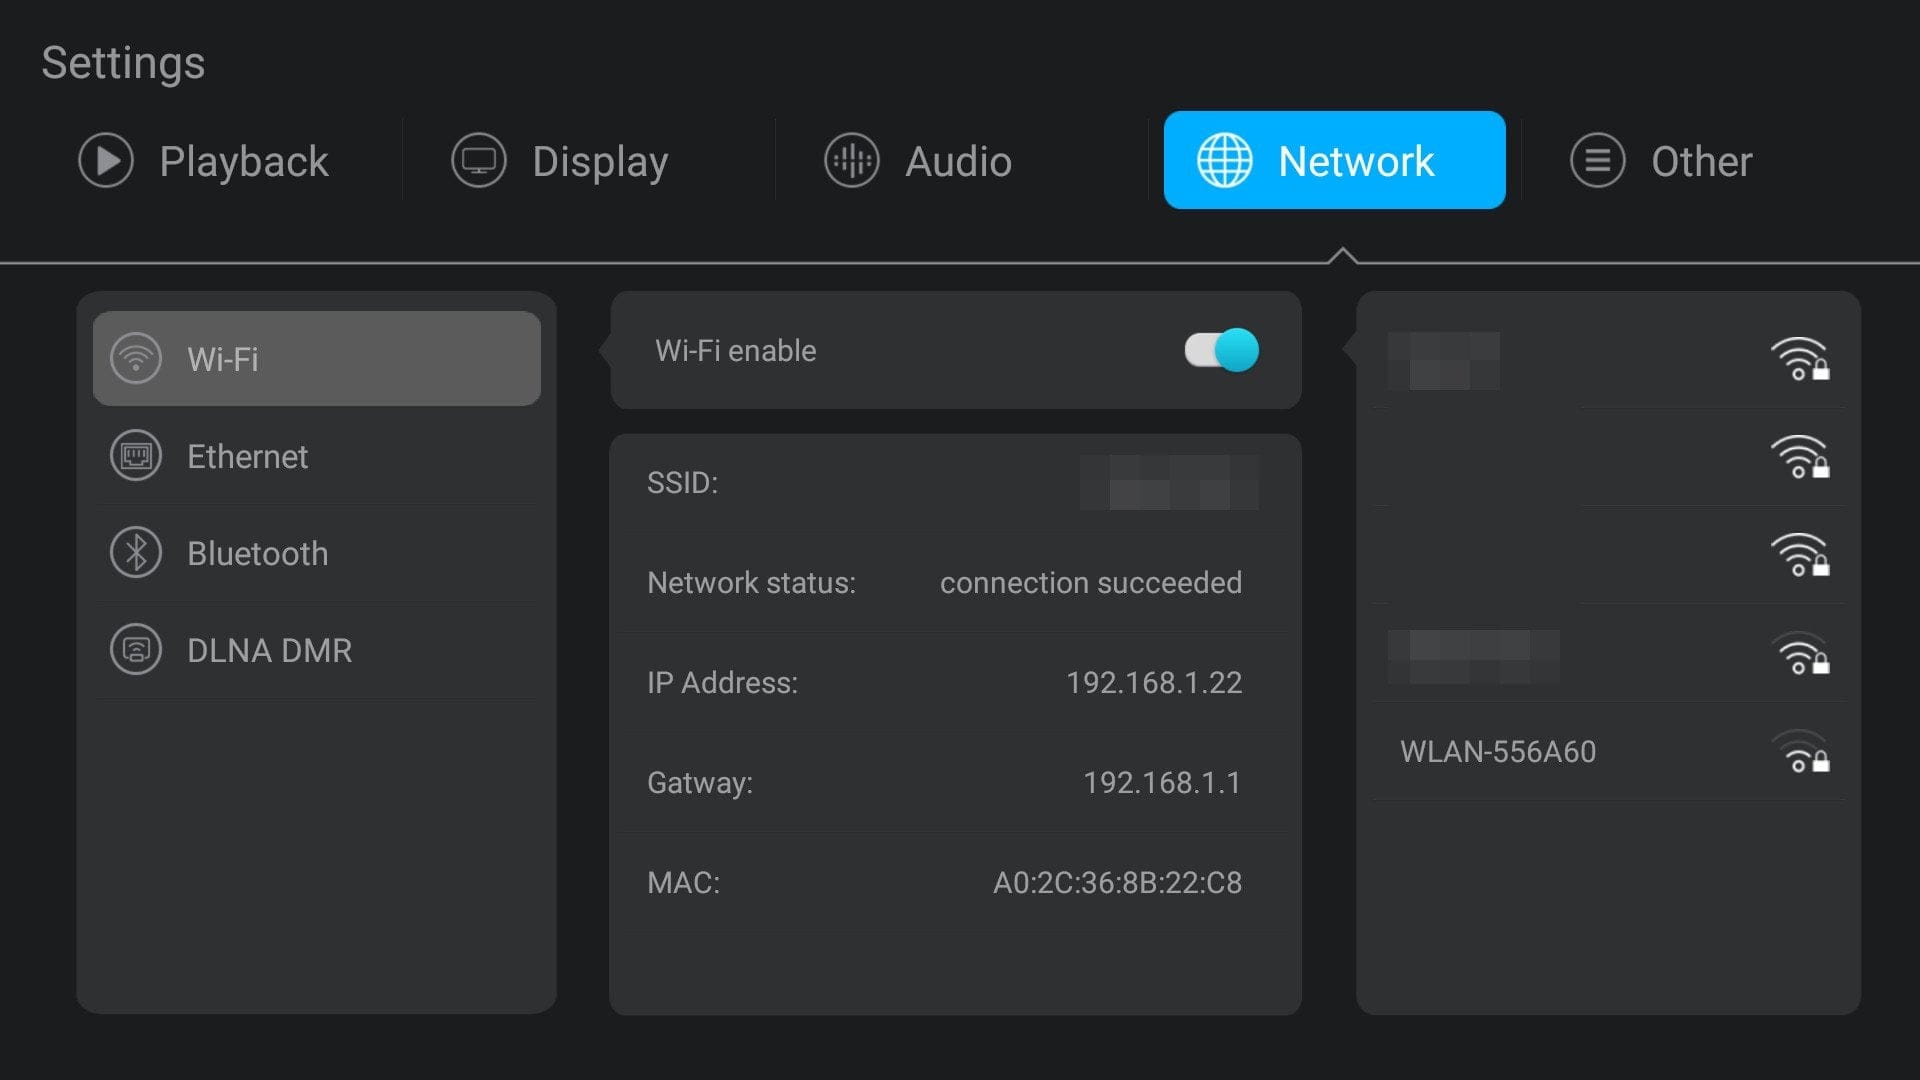Click the Playback play-circle icon
The width and height of the screenshot is (1920, 1080).
pos(106,160)
